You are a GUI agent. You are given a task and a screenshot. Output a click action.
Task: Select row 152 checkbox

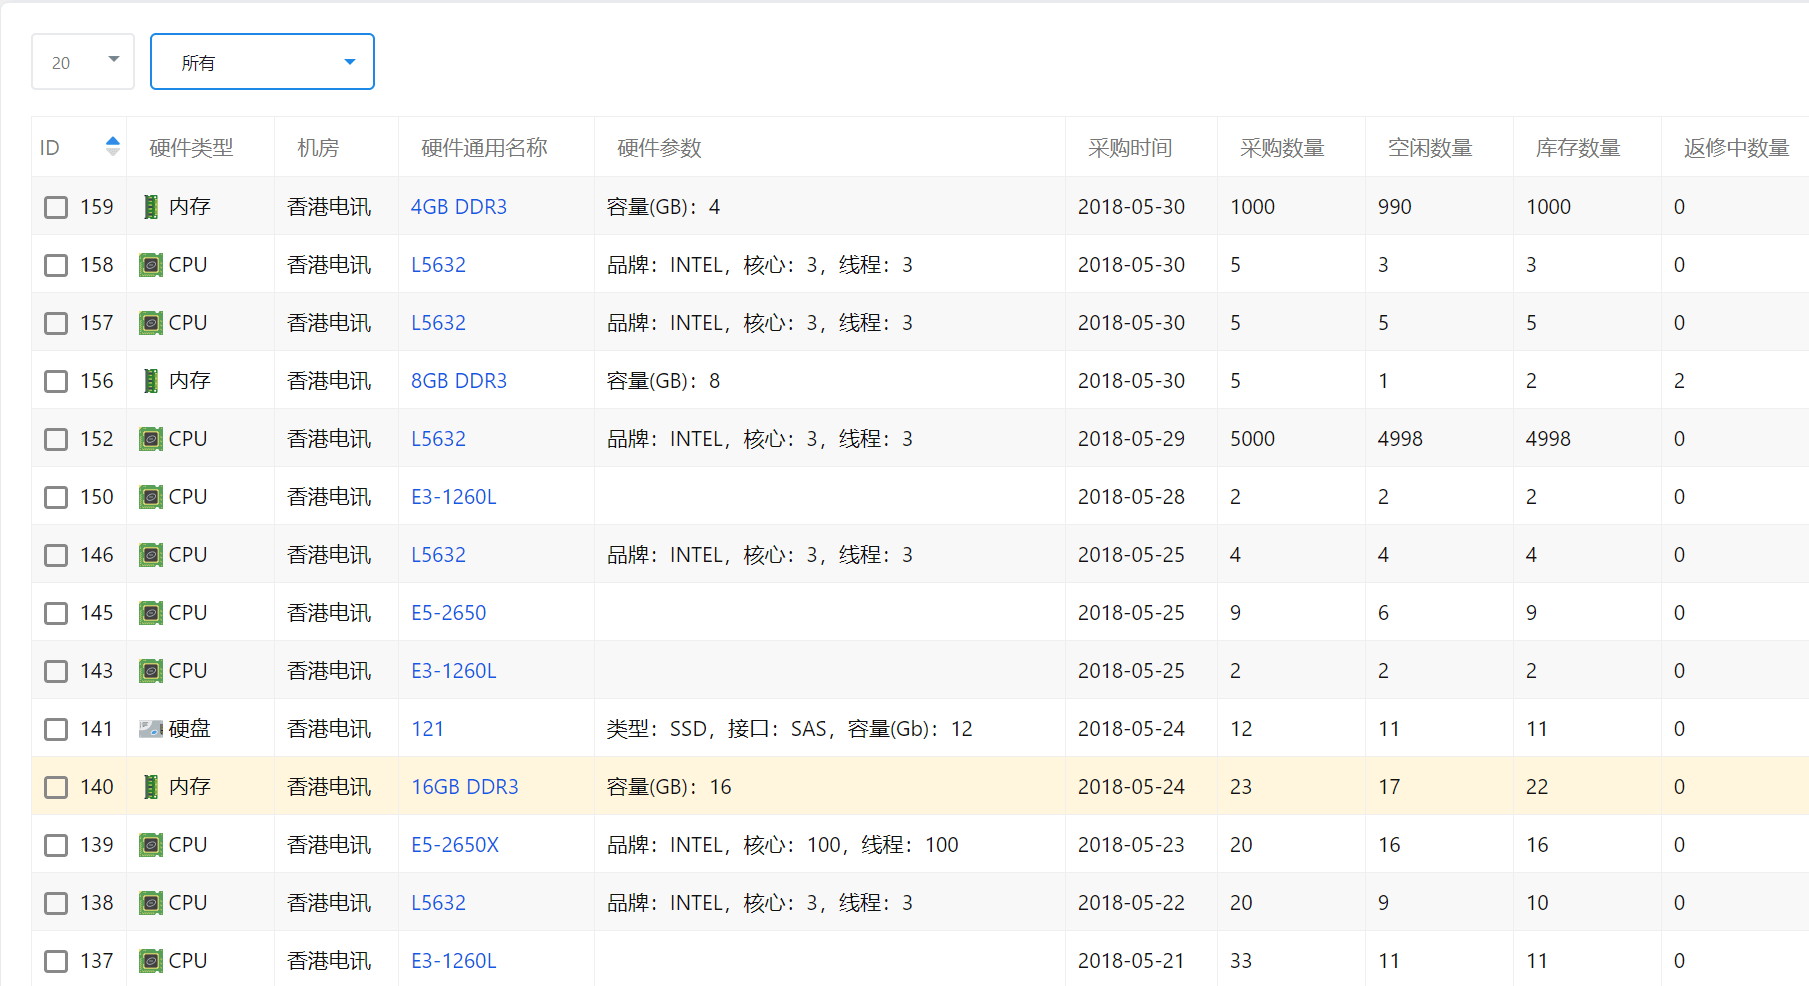coord(56,439)
